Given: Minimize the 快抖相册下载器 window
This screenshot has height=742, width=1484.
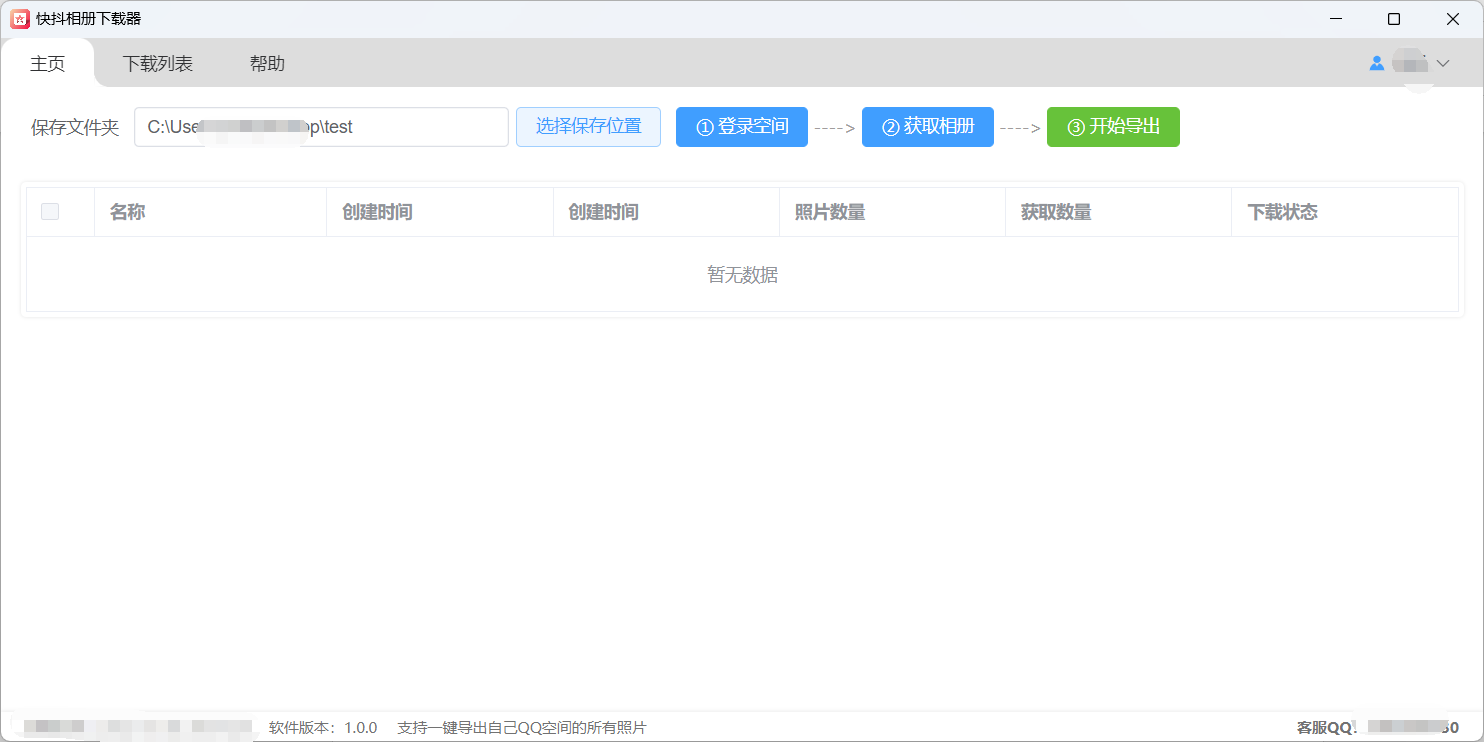Looking at the screenshot, I should click(x=1335, y=19).
